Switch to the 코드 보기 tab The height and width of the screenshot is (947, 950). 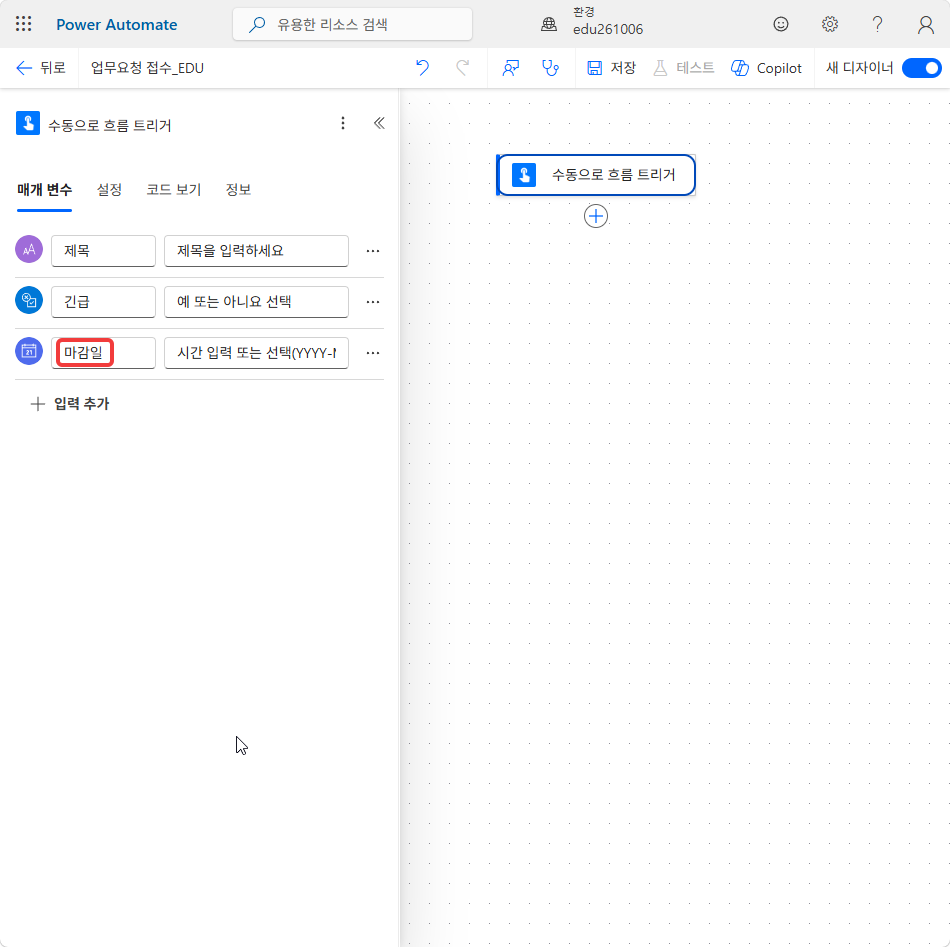[x=173, y=190]
